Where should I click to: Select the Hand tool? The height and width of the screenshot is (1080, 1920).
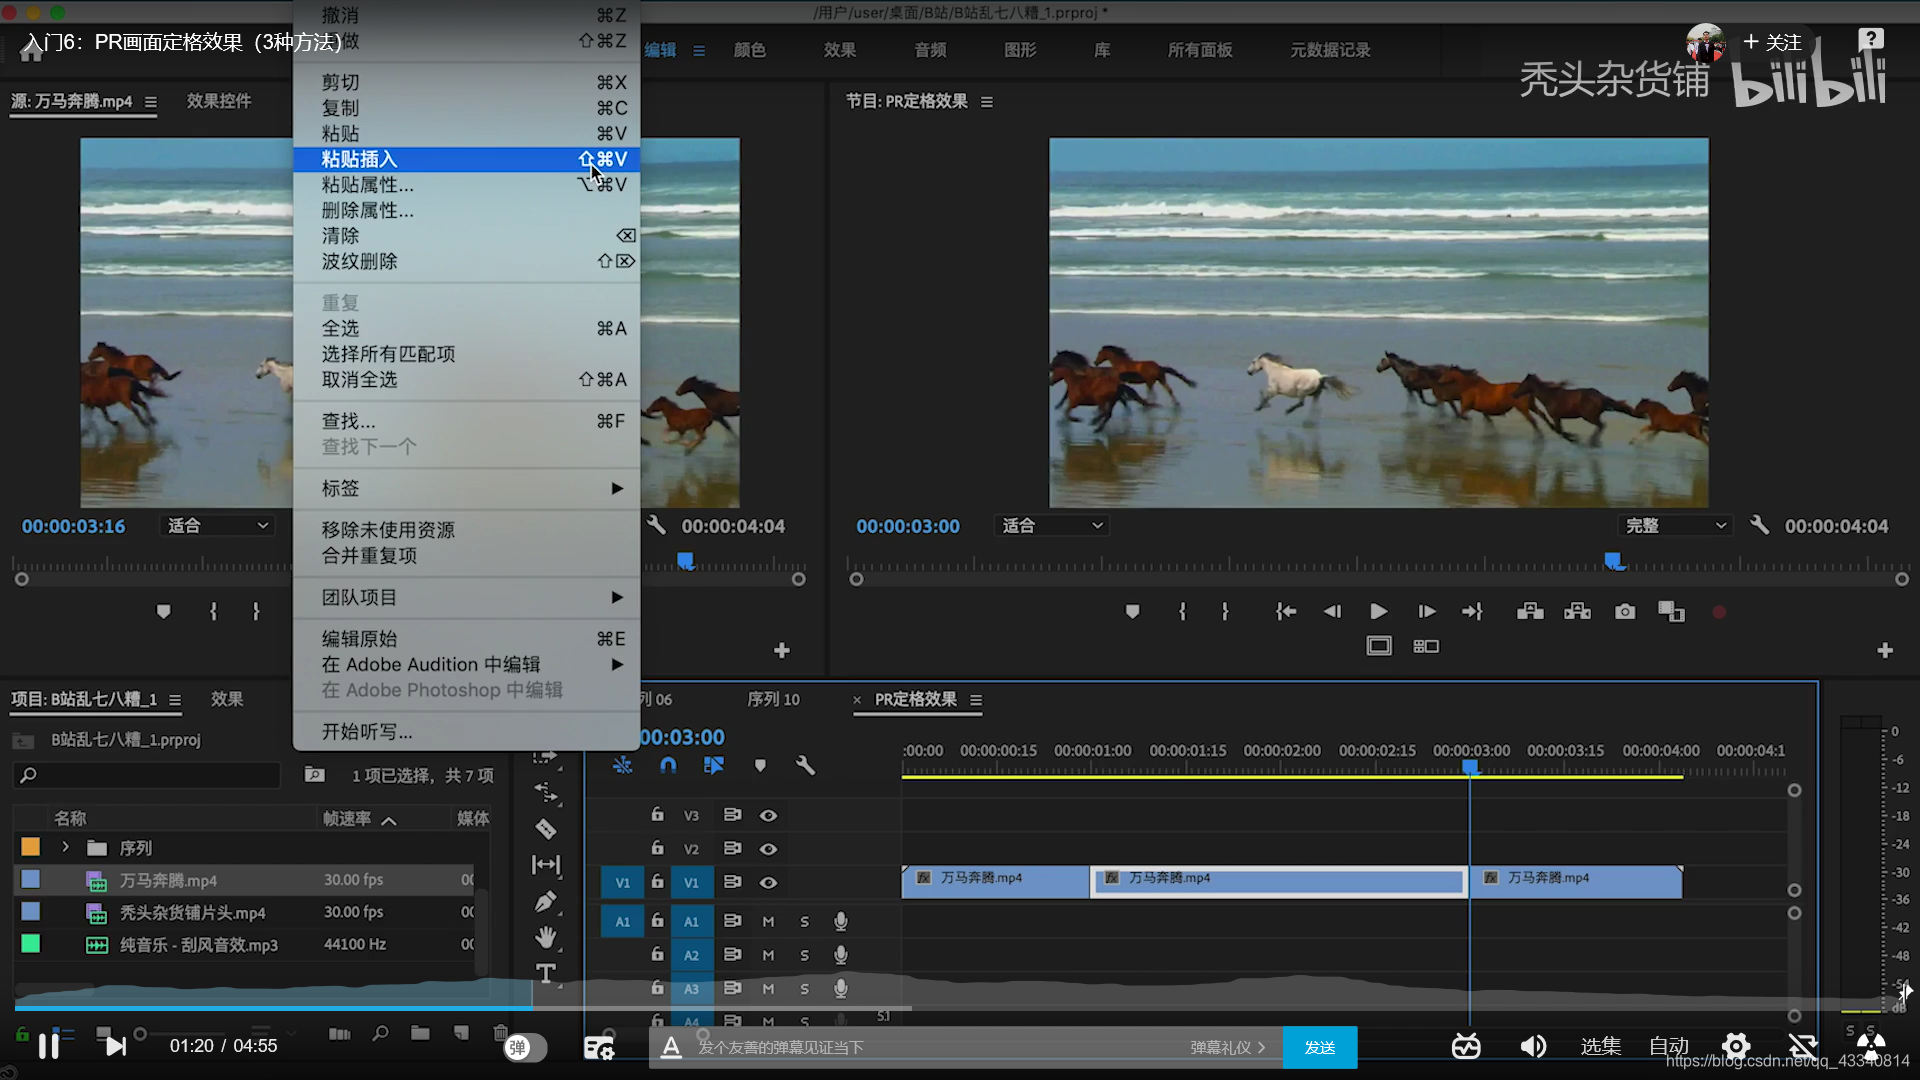(546, 938)
